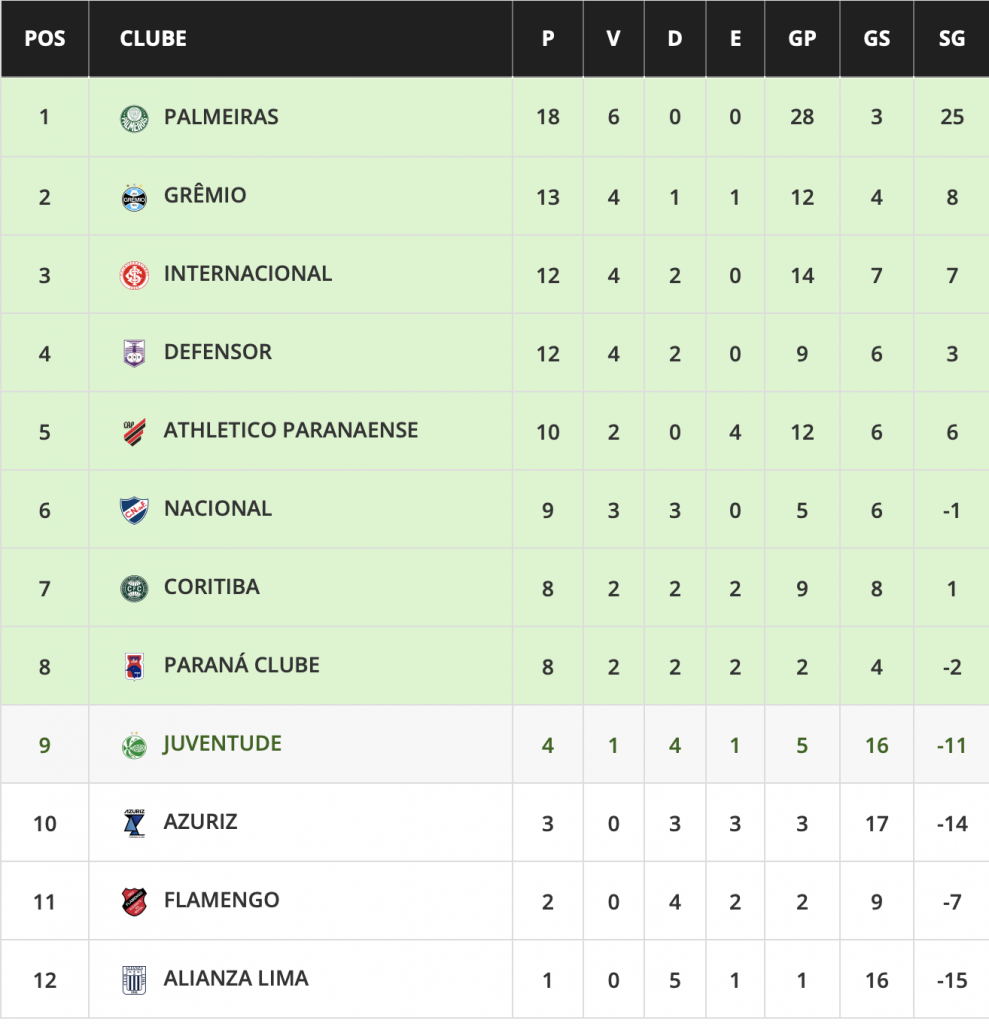Click the Alianza Lima crest icon
This screenshot has height=1024, width=989.
pyautogui.click(x=133, y=980)
